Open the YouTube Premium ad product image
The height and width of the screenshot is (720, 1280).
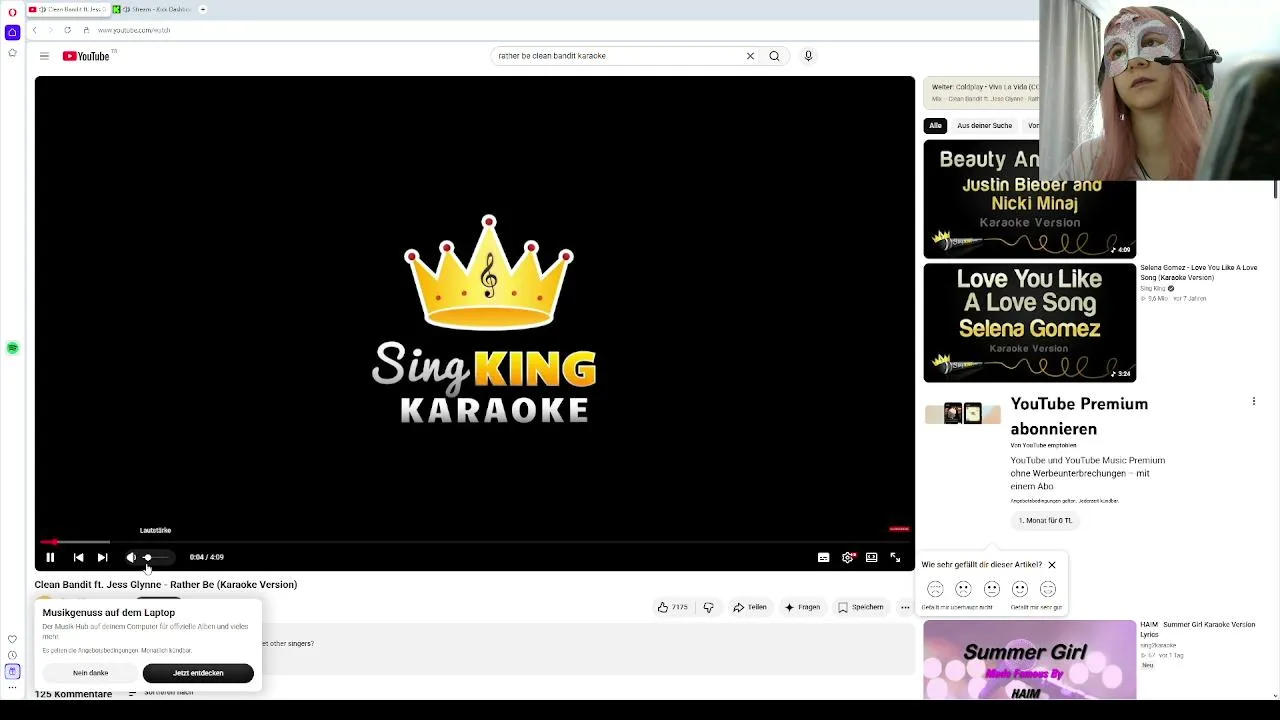(x=962, y=413)
